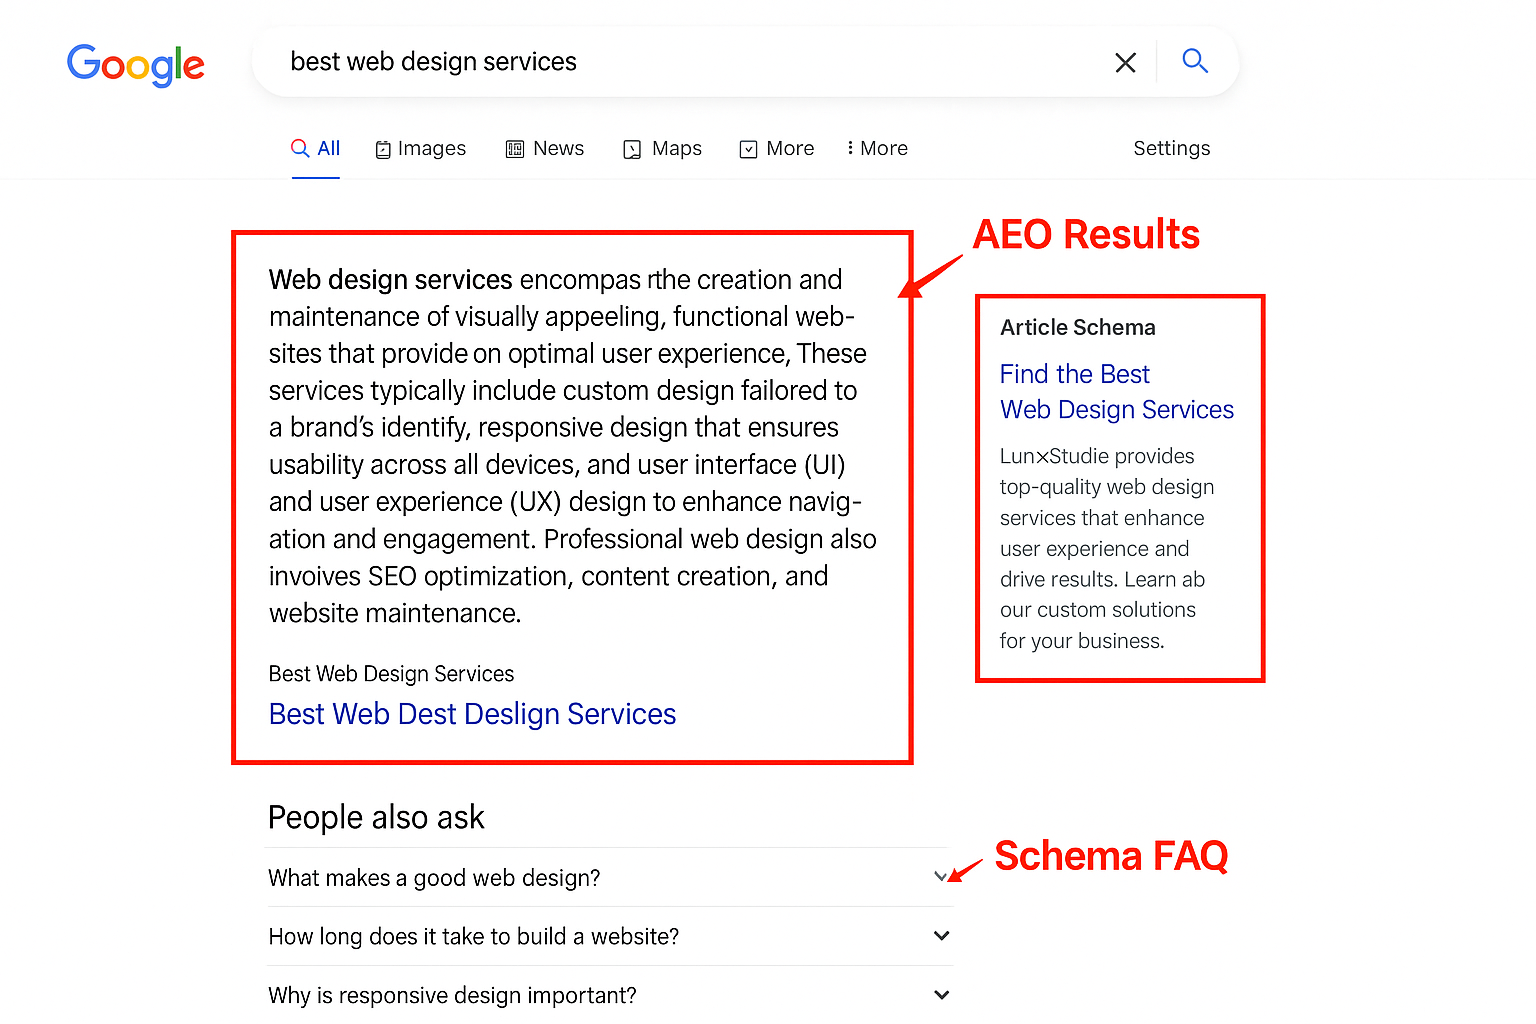This screenshot has width=1536, height=1024.
Task: Expand "Why is responsive design important?"
Action: (610, 995)
